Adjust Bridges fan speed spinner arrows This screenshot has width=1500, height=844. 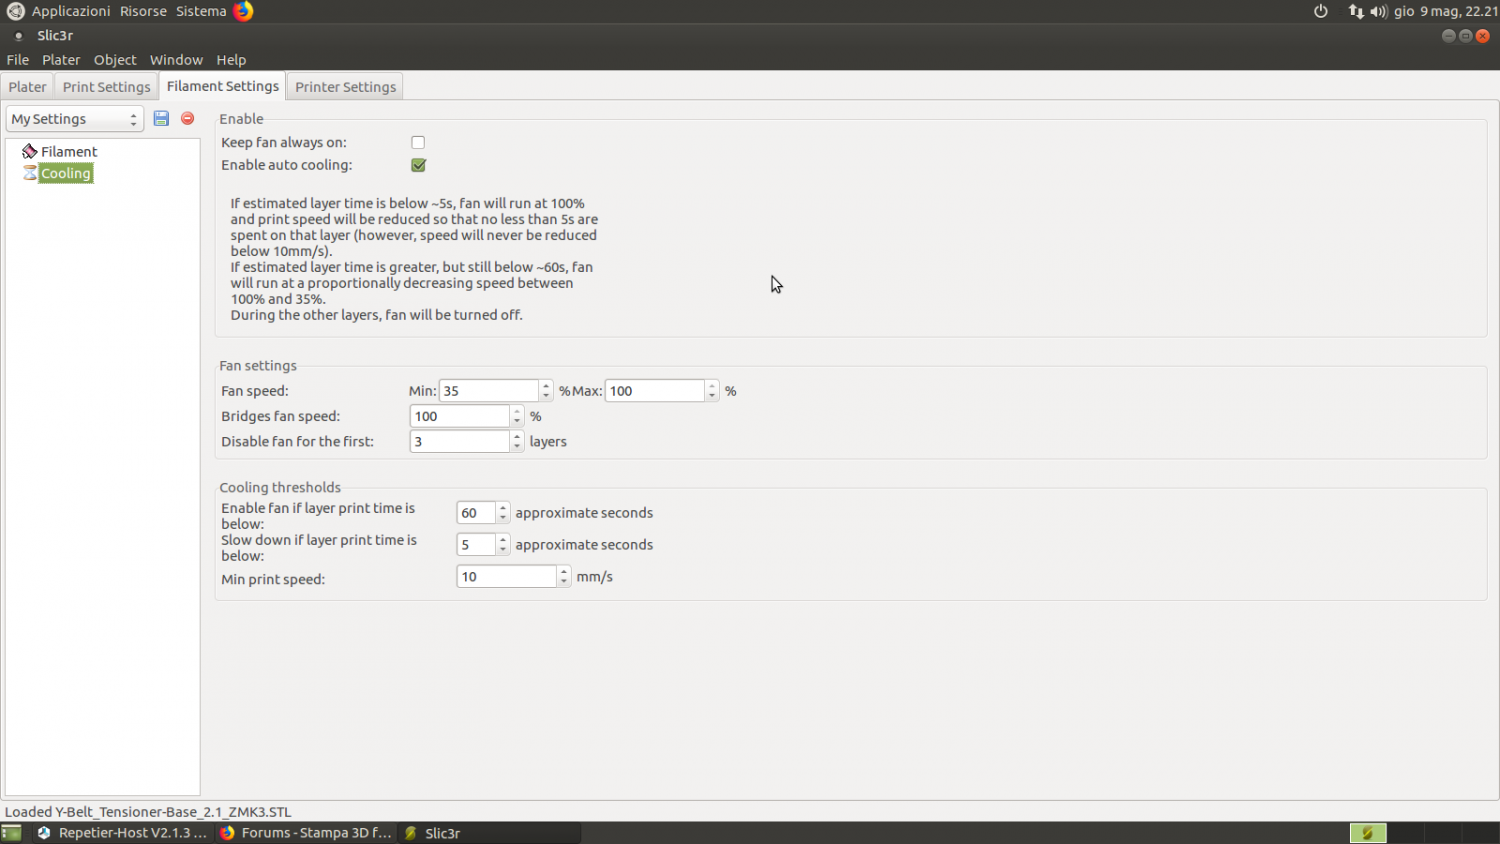point(517,416)
